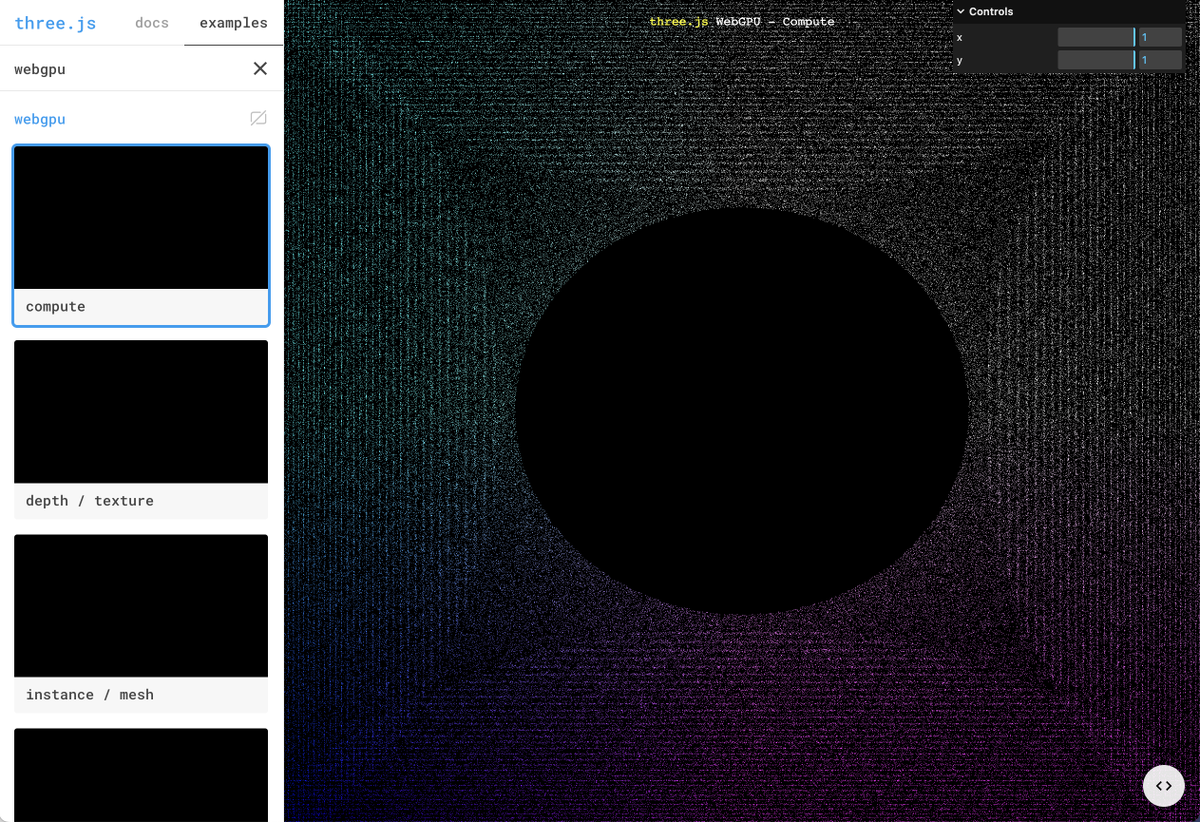Click the yellow three.js link in header
Screen dimensions: 1200x822
[x=679, y=22]
